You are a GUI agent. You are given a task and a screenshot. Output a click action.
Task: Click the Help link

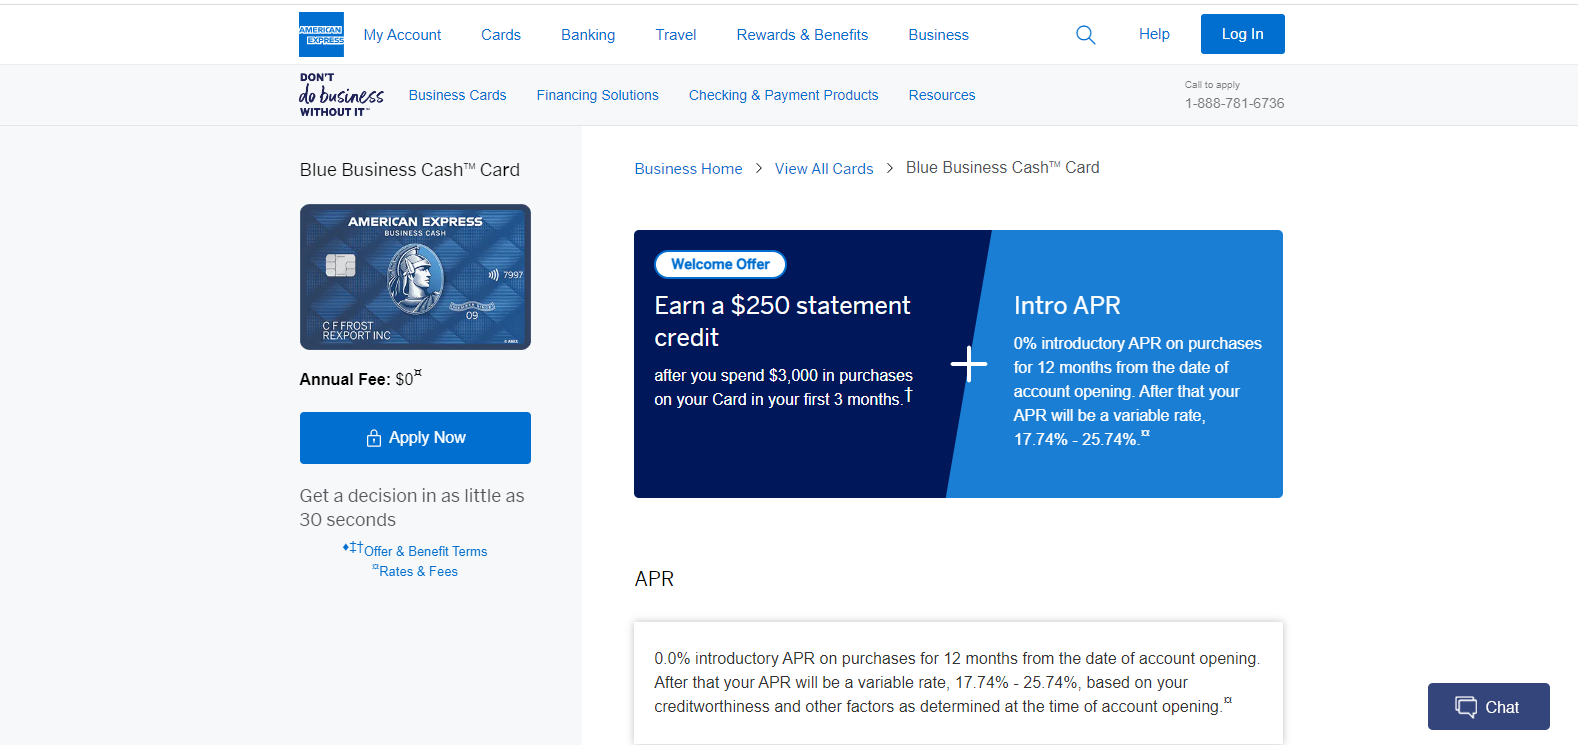click(1154, 34)
